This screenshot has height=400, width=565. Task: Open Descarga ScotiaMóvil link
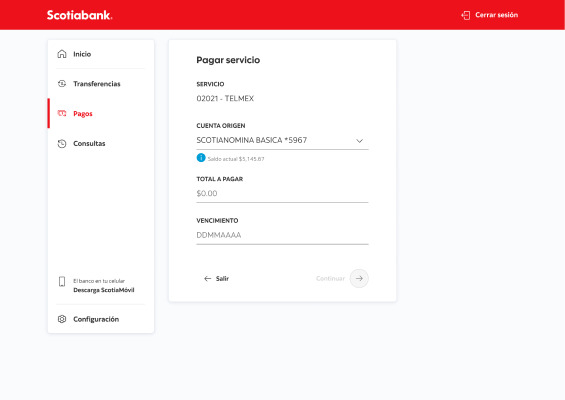[x=104, y=290]
